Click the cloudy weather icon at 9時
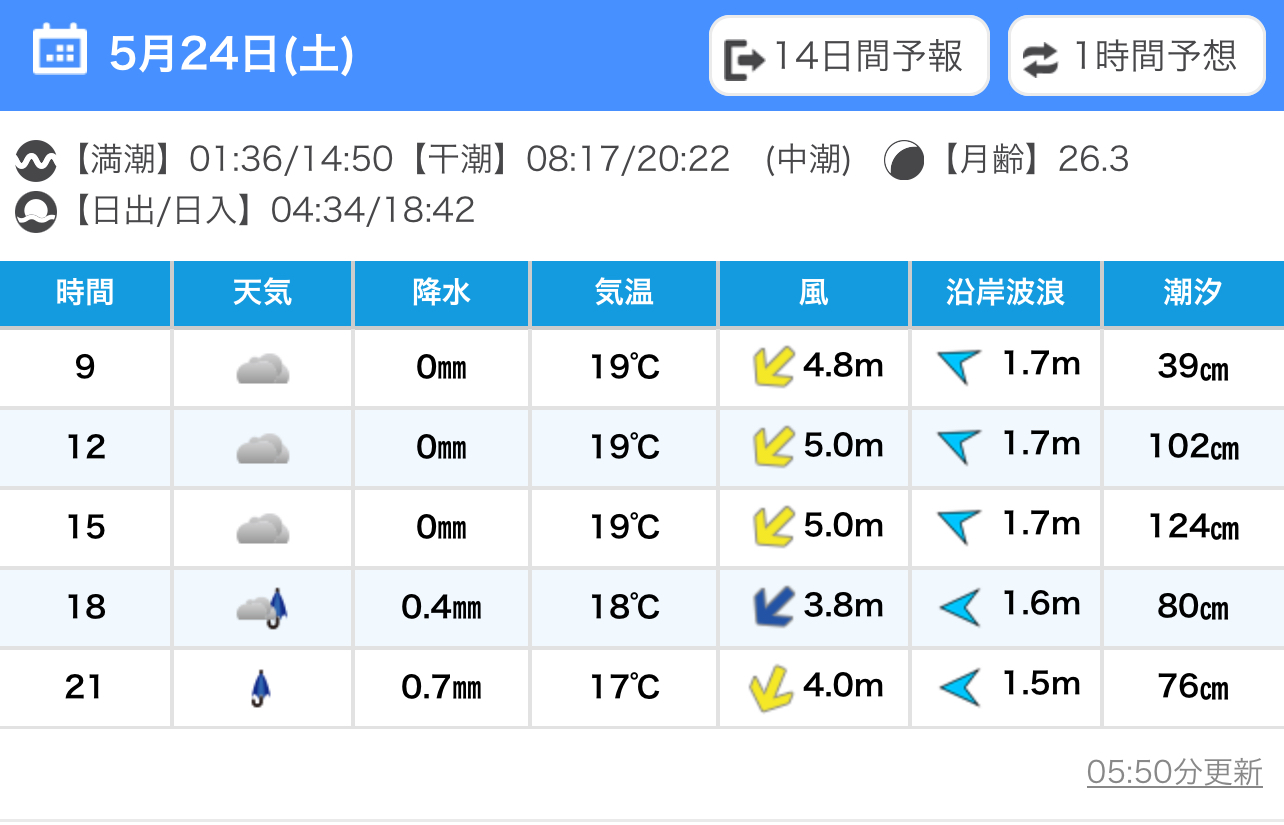The height and width of the screenshot is (825, 1284). coord(262,369)
